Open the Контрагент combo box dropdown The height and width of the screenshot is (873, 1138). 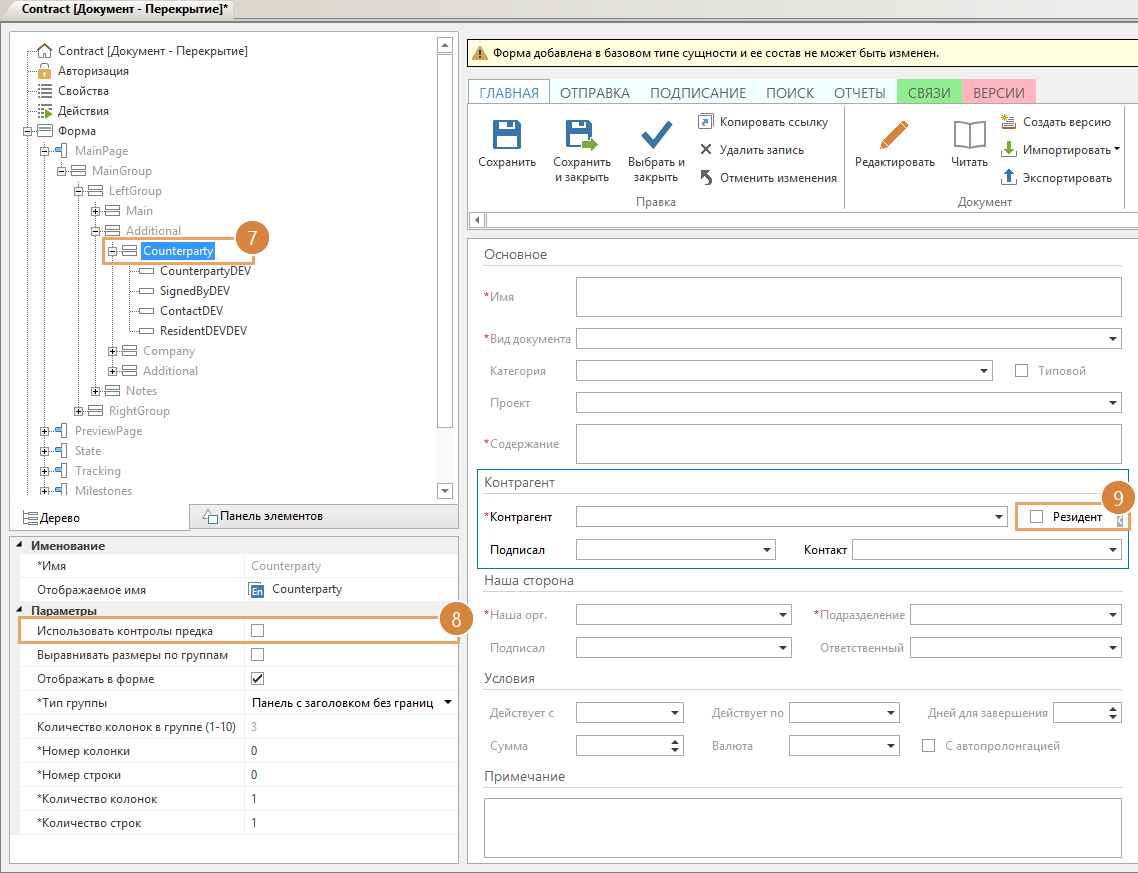pos(999,517)
